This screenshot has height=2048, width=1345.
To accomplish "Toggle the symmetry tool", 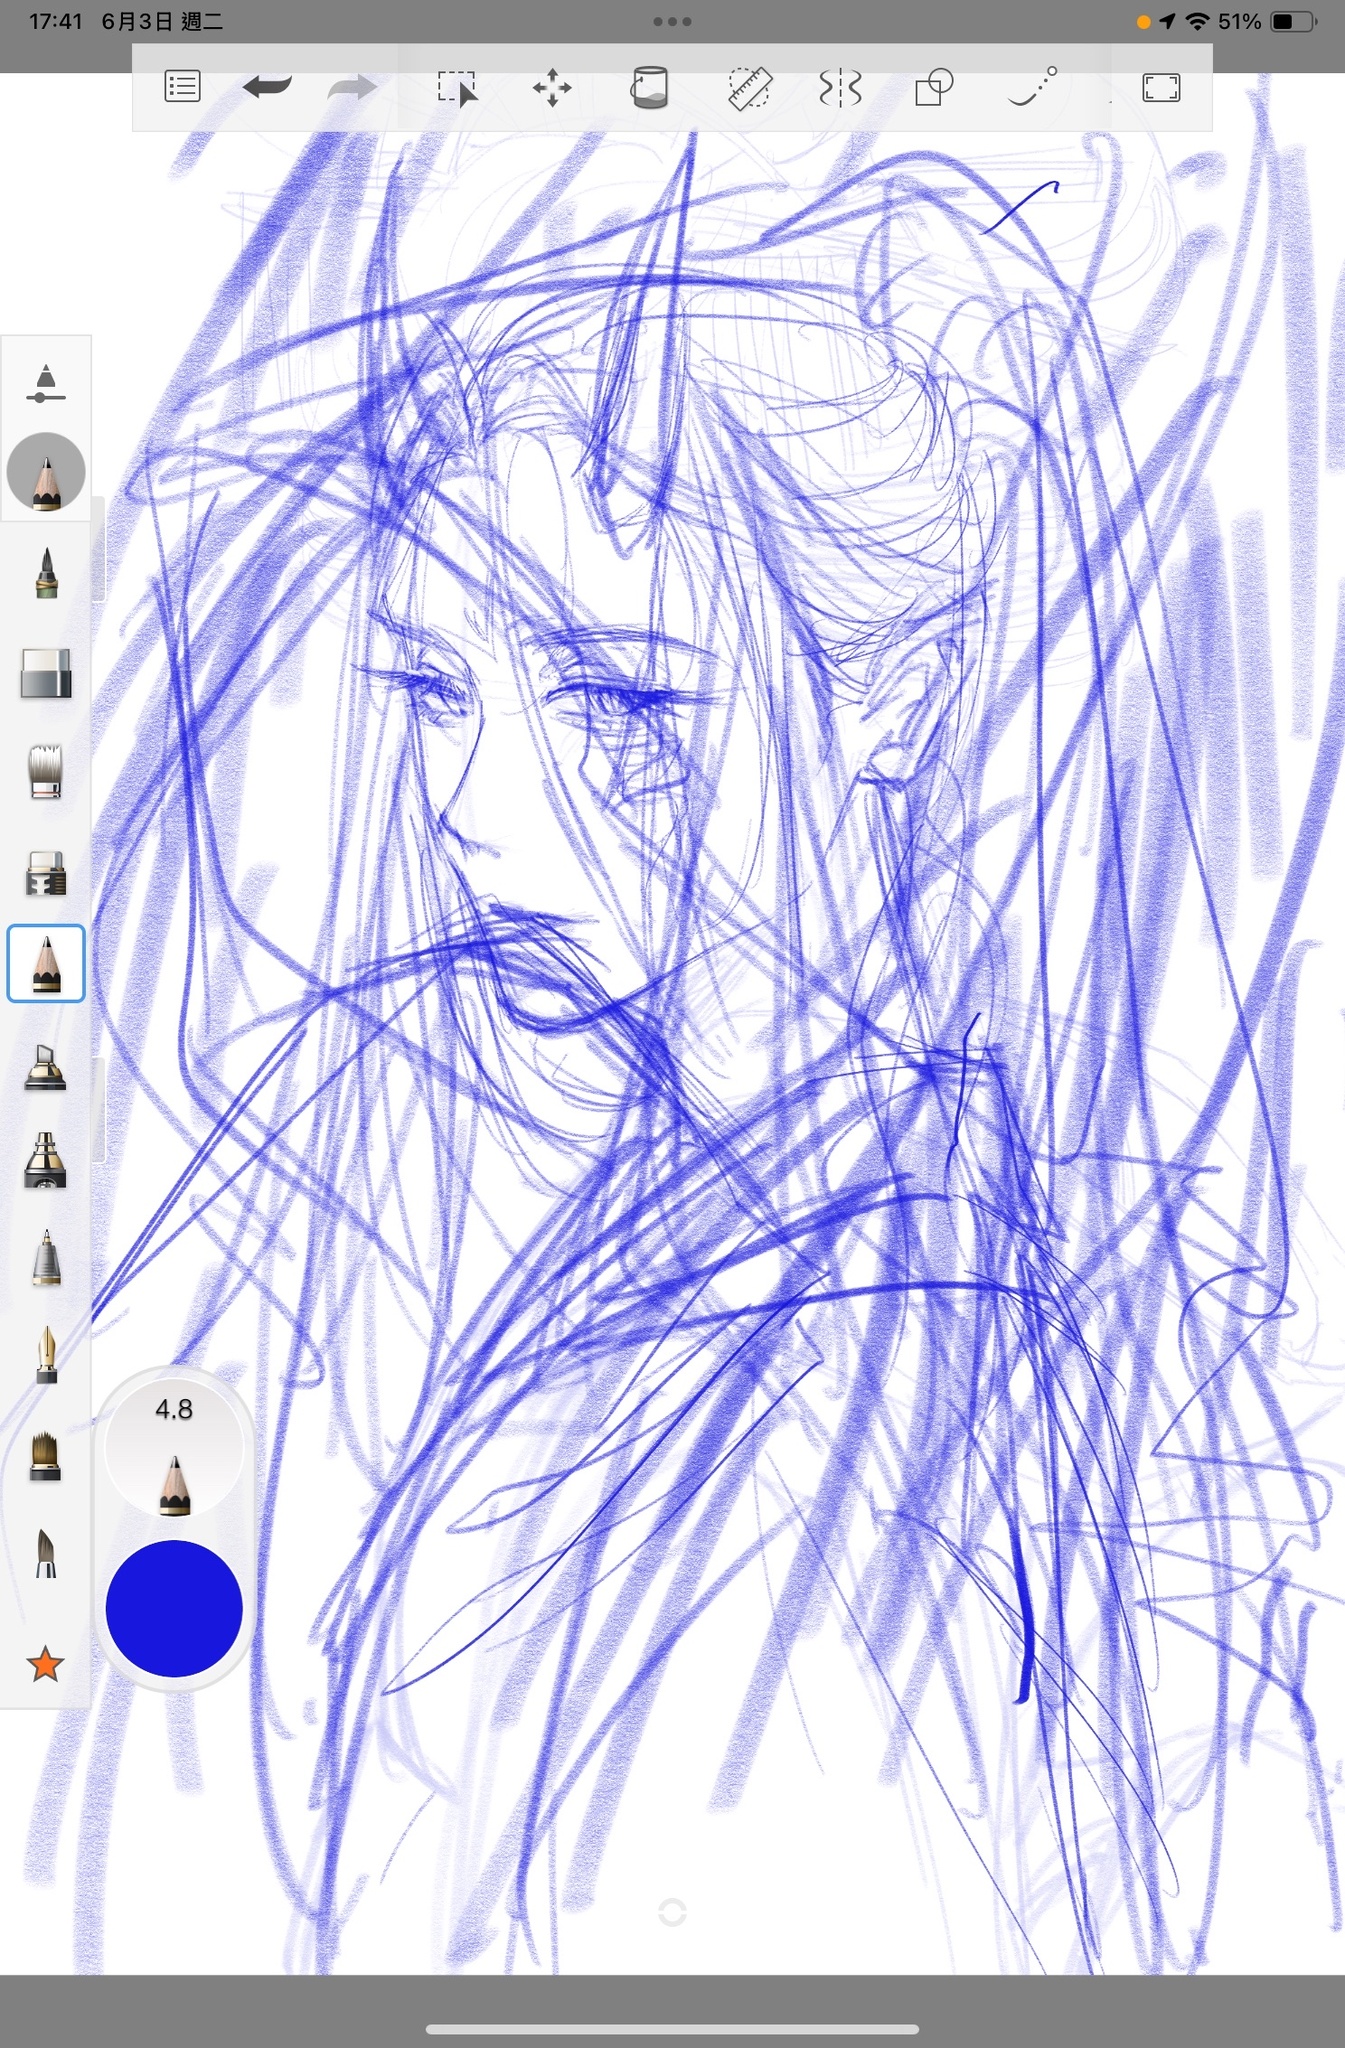I will coord(840,88).
